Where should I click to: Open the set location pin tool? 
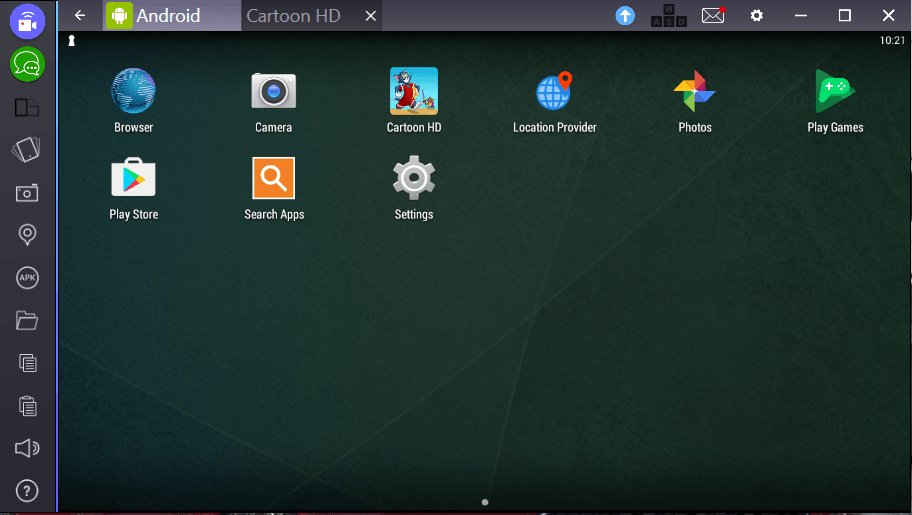(x=27, y=235)
